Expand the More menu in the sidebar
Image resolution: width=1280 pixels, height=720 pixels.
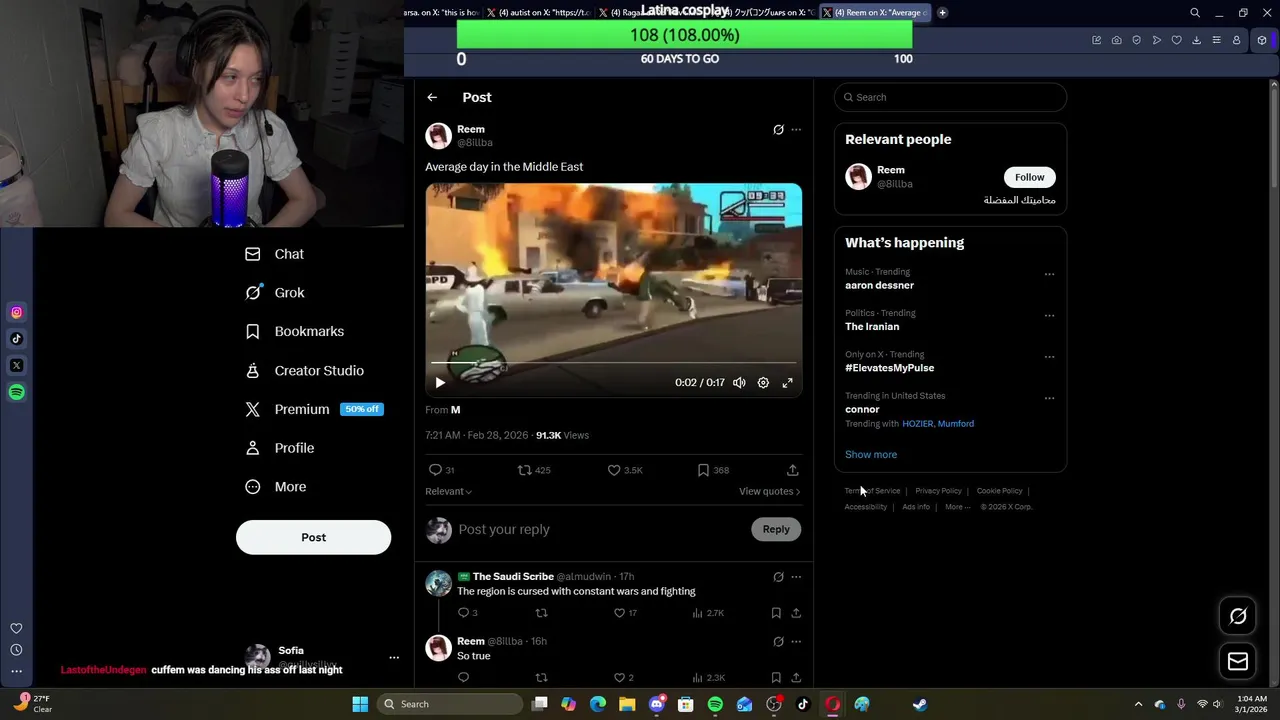pyautogui.click(x=276, y=487)
